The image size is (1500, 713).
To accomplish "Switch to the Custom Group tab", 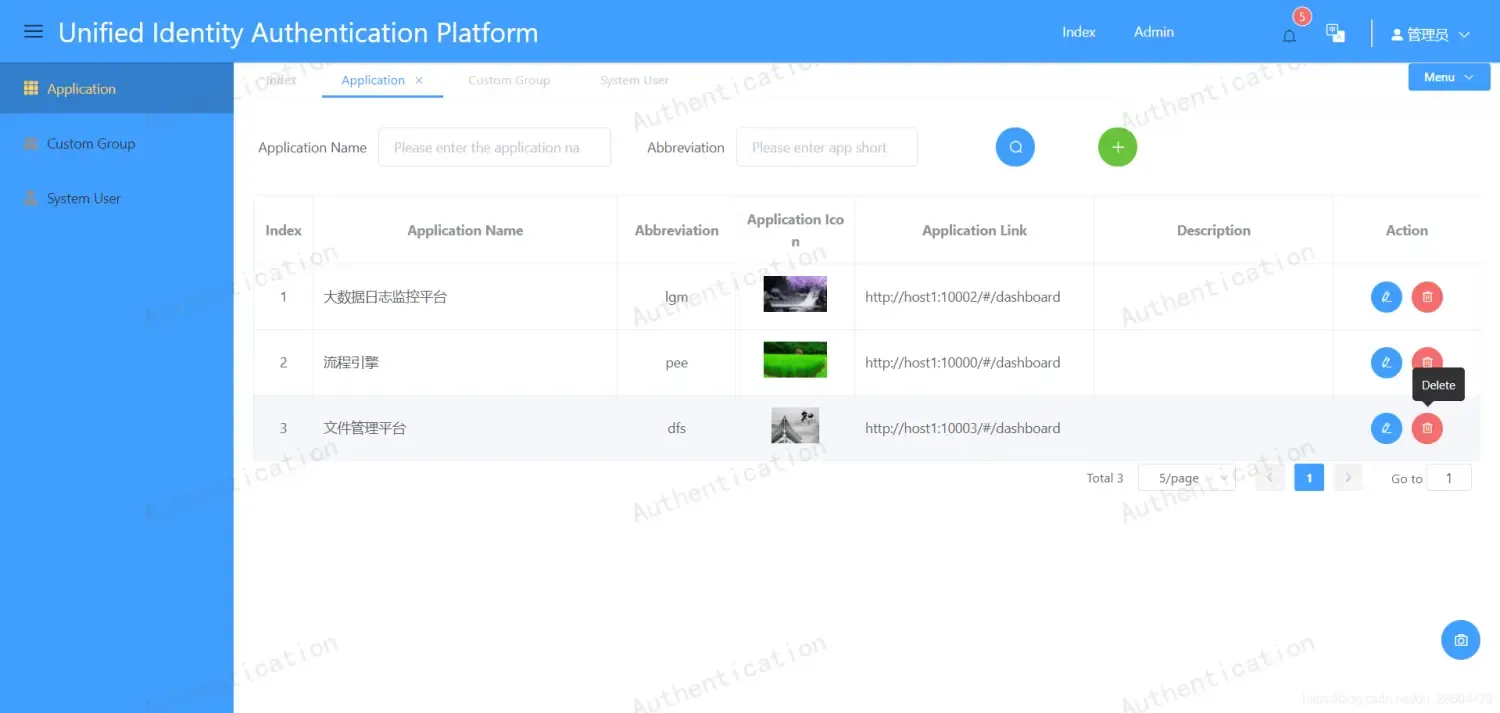I will tap(509, 80).
